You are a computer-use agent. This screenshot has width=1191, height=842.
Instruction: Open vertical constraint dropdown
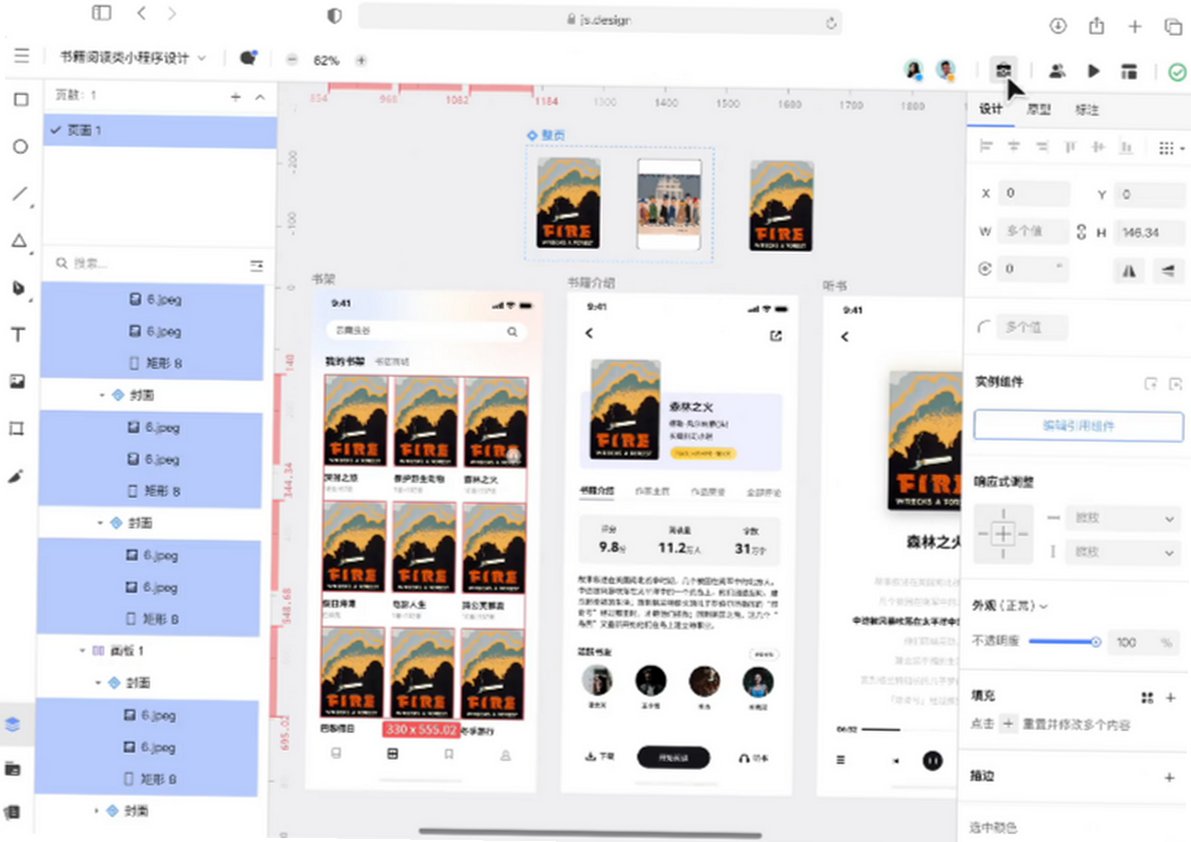pos(1122,552)
